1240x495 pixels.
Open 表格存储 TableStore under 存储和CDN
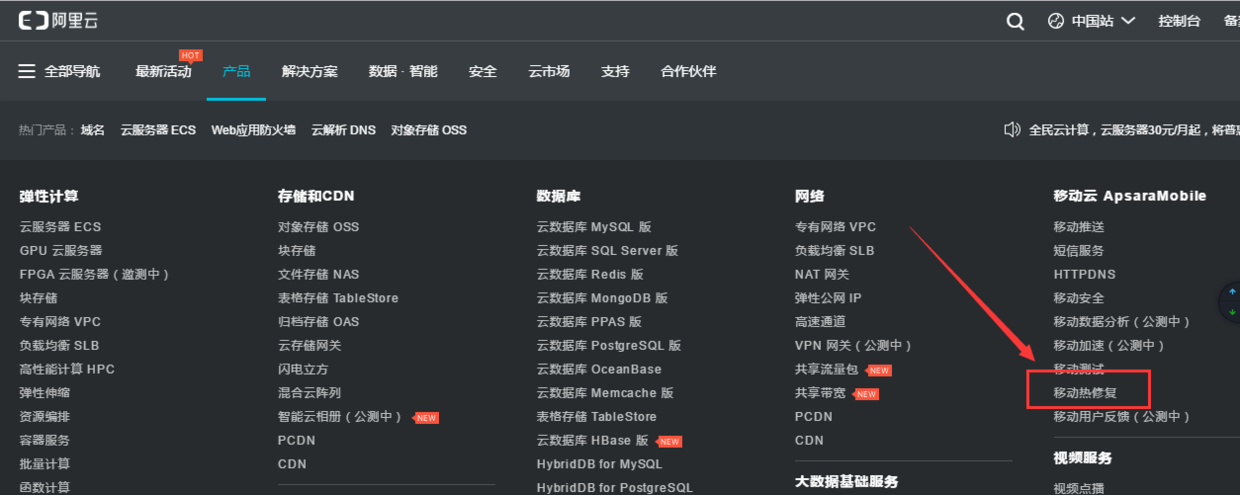(x=338, y=298)
